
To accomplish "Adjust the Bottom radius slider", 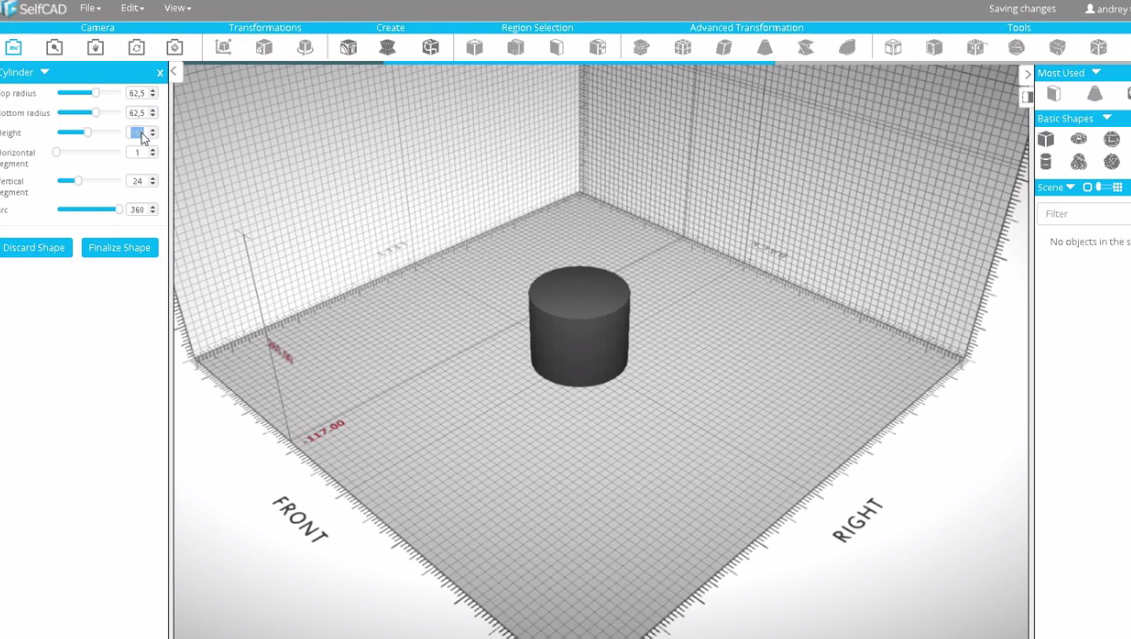I will click(x=95, y=112).
